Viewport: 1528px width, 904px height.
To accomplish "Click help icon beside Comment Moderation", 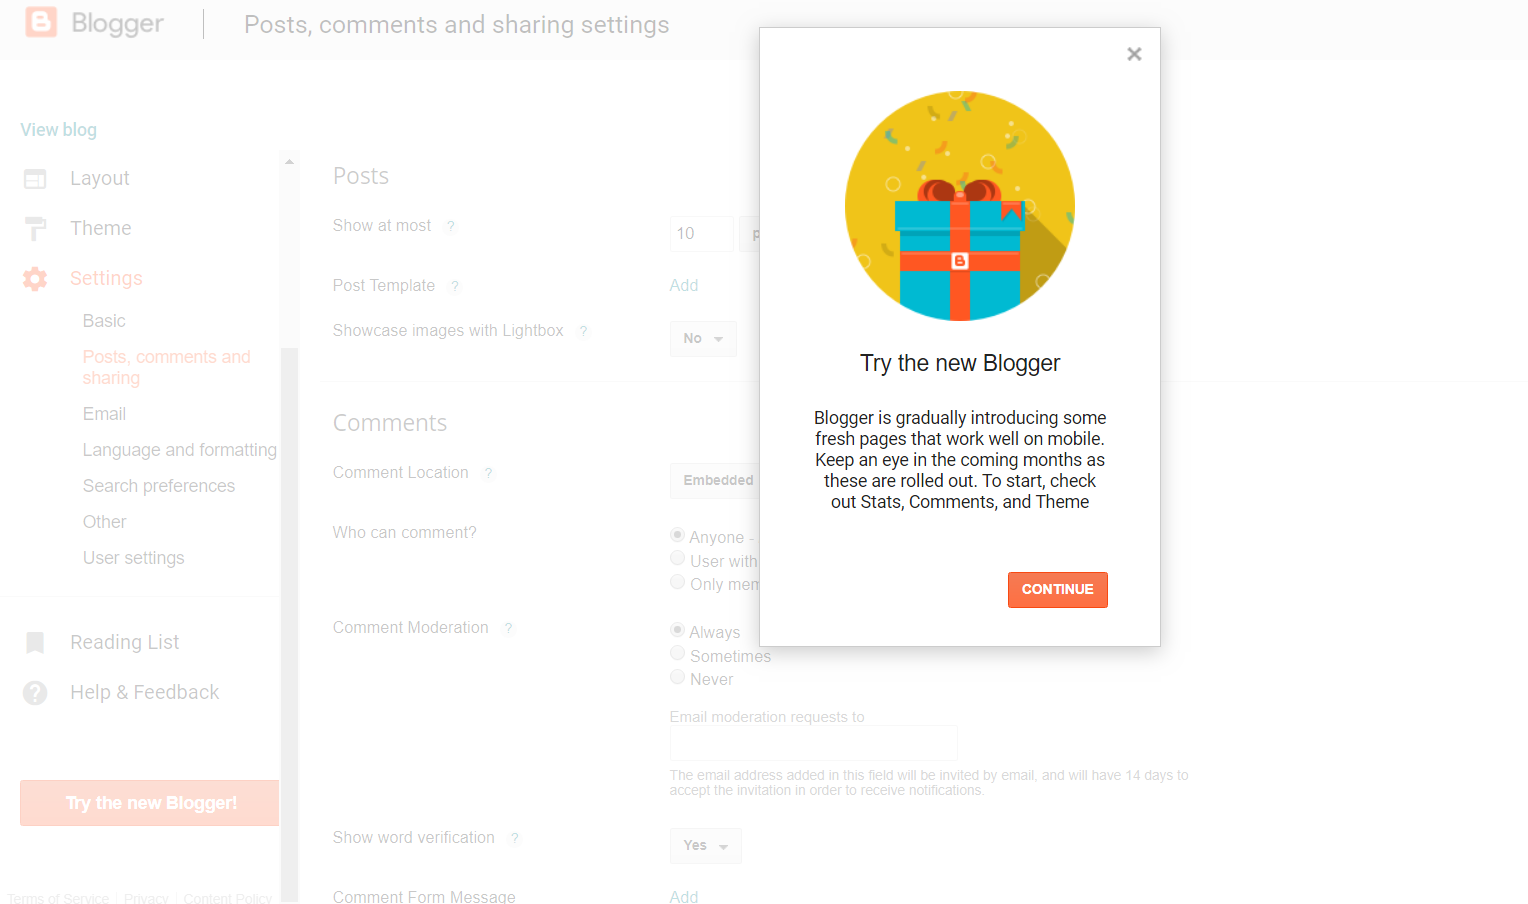I will click(x=508, y=628).
